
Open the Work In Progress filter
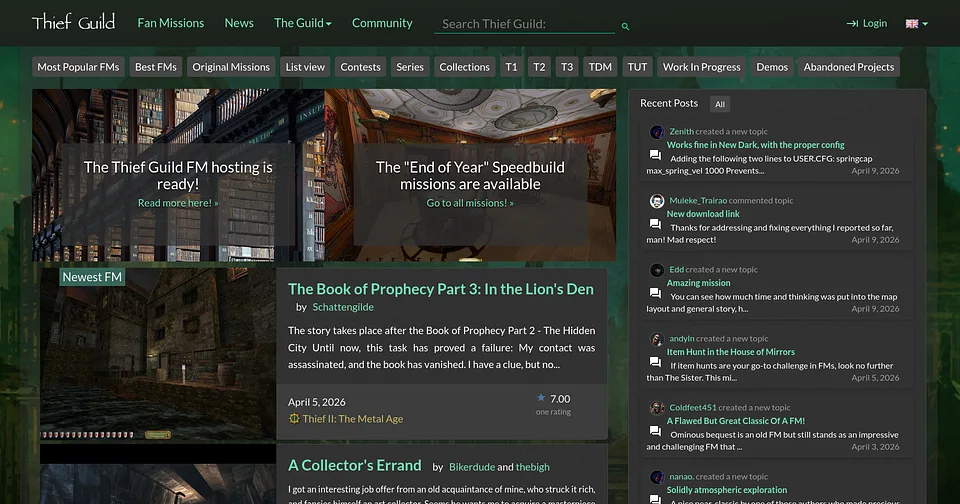point(702,67)
